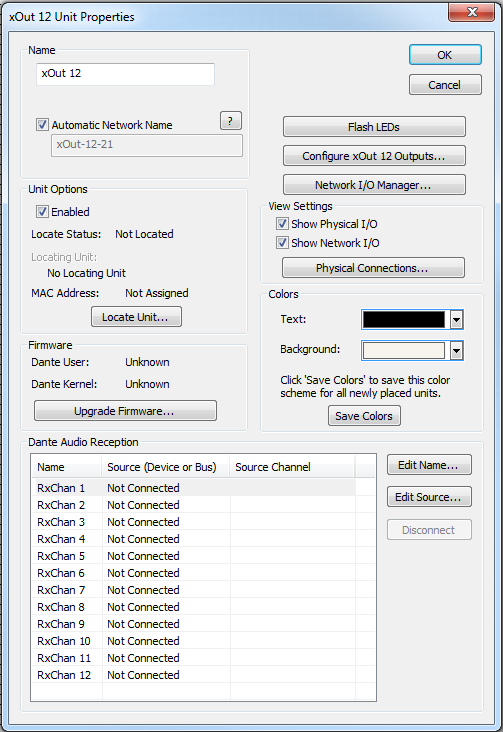Open Physical Connections dialog
Image resolution: width=503 pixels, height=732 pixels.
(373, 268)
